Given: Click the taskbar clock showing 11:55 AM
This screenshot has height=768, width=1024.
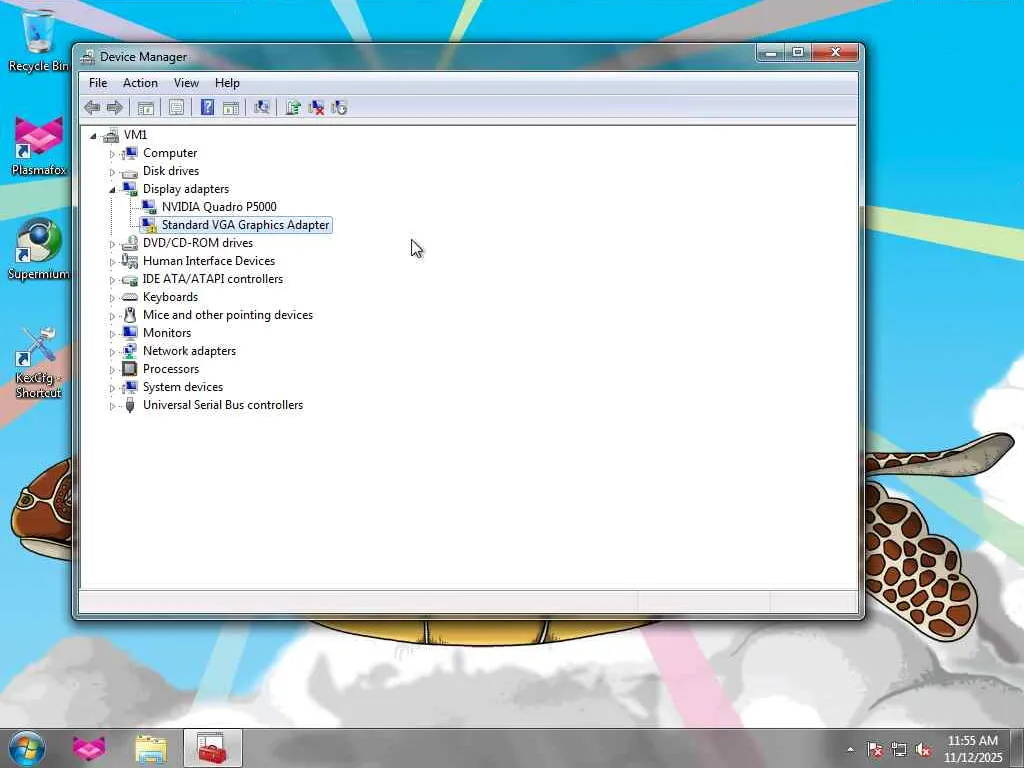Looking at the screenshot, I should click(x=972, y=749).
